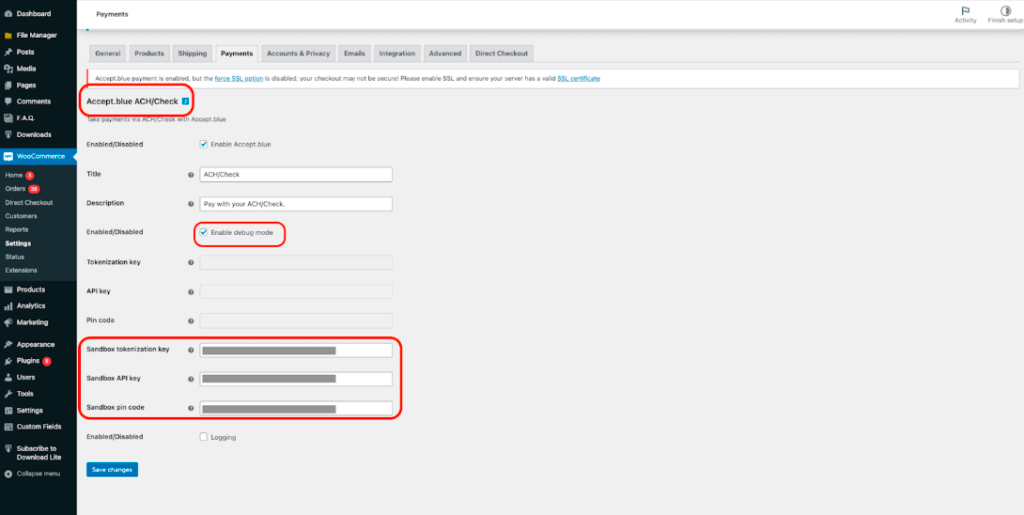Follow the force SSL option link
Image resolution: width=1024 pixels, height=515 pixels.
tap(239, 78)
